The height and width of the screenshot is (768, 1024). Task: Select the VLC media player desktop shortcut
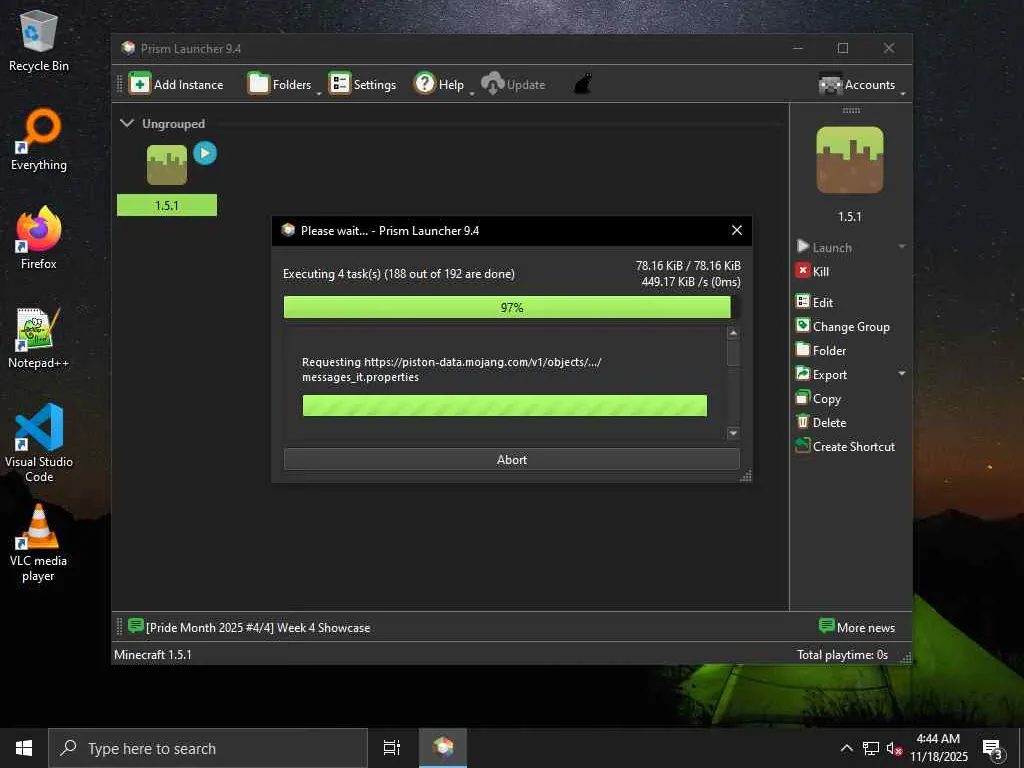pos(39,542)
